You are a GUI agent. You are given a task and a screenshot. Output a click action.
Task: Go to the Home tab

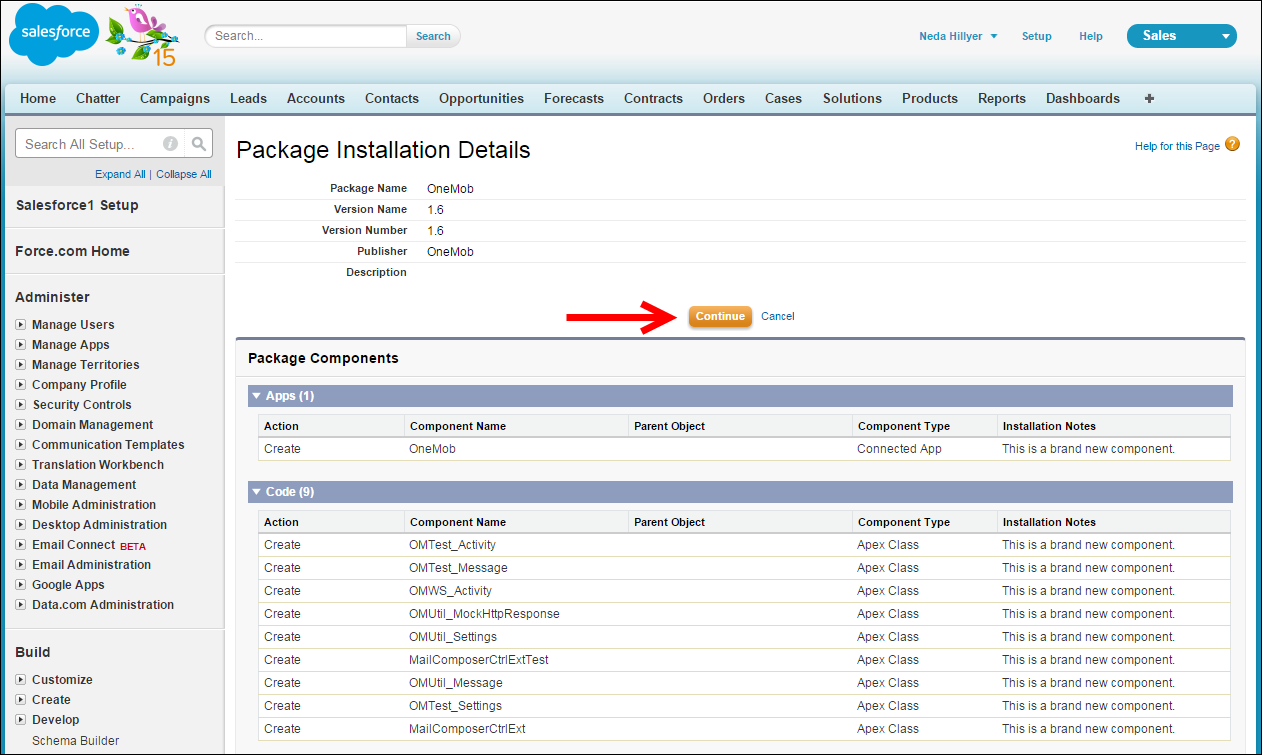pos(38,98)
